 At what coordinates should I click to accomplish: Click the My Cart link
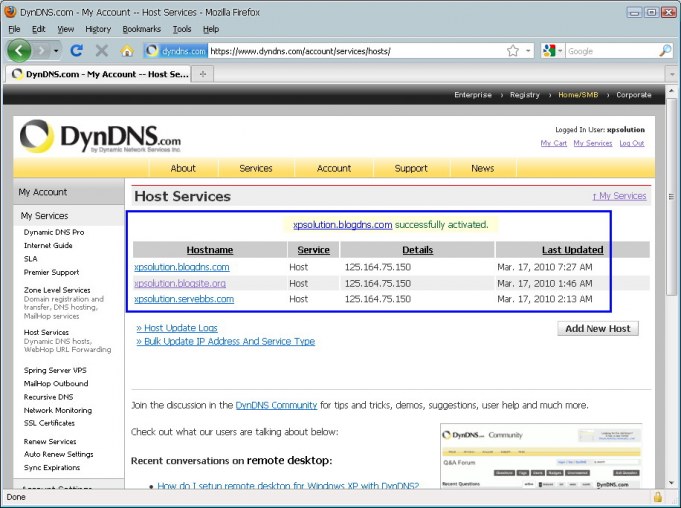(x=554, y=143)
